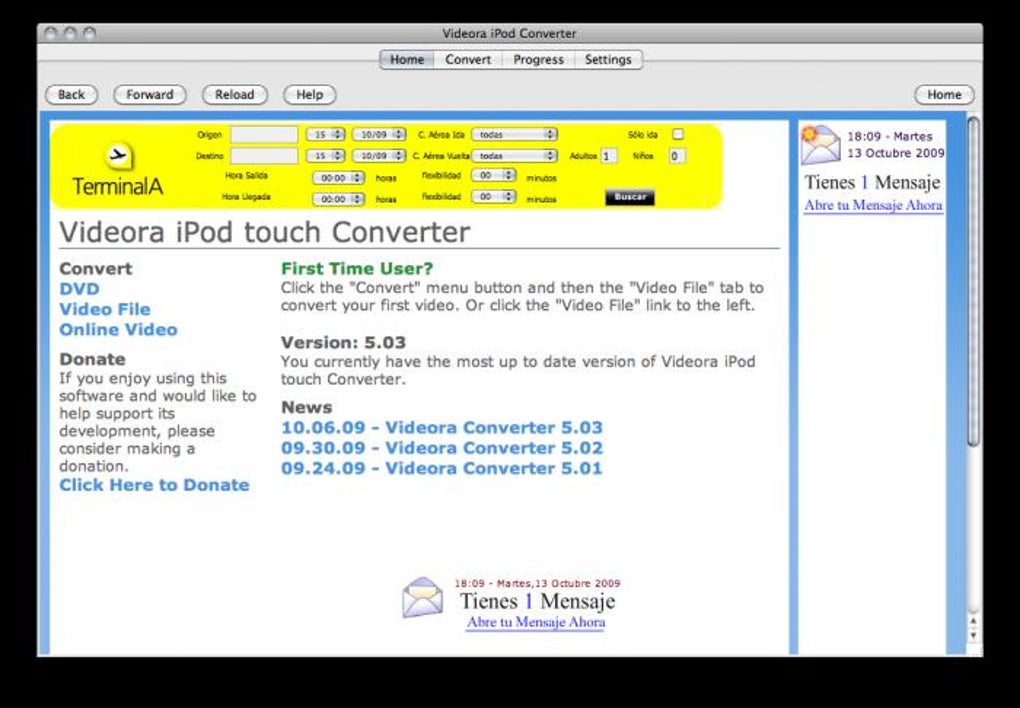Image resolution: width=1020 pixels, height=708 pixels.
Task: Click the Back button
Action: (72, 94)
